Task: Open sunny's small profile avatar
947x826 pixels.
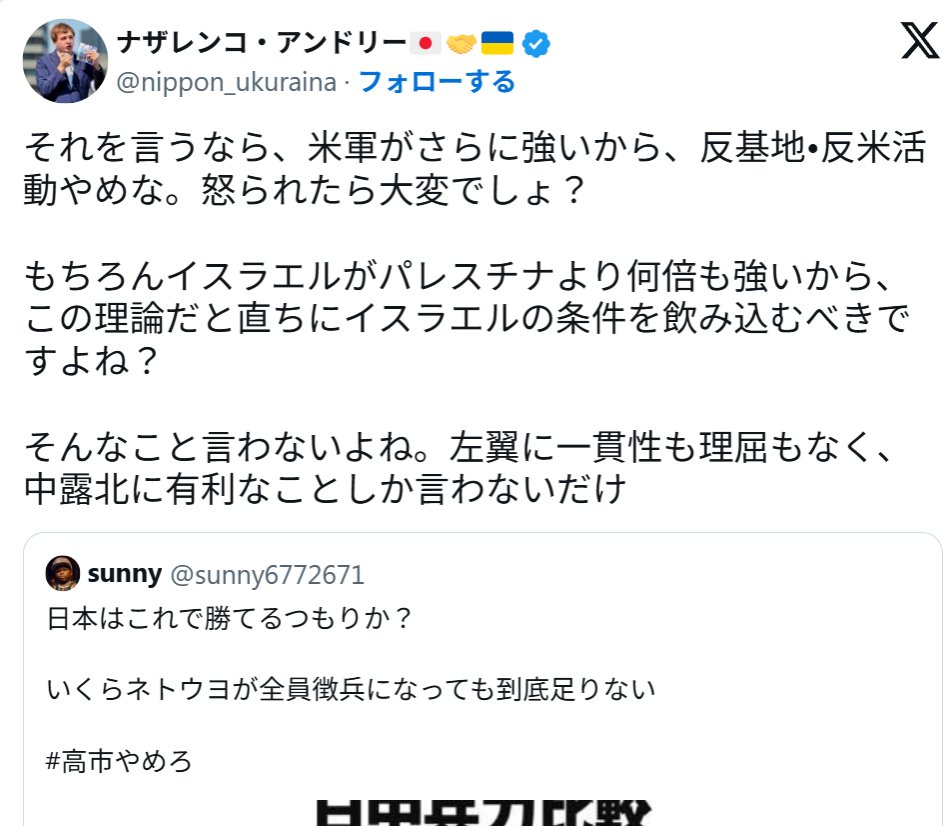Action: click(63, 574)
